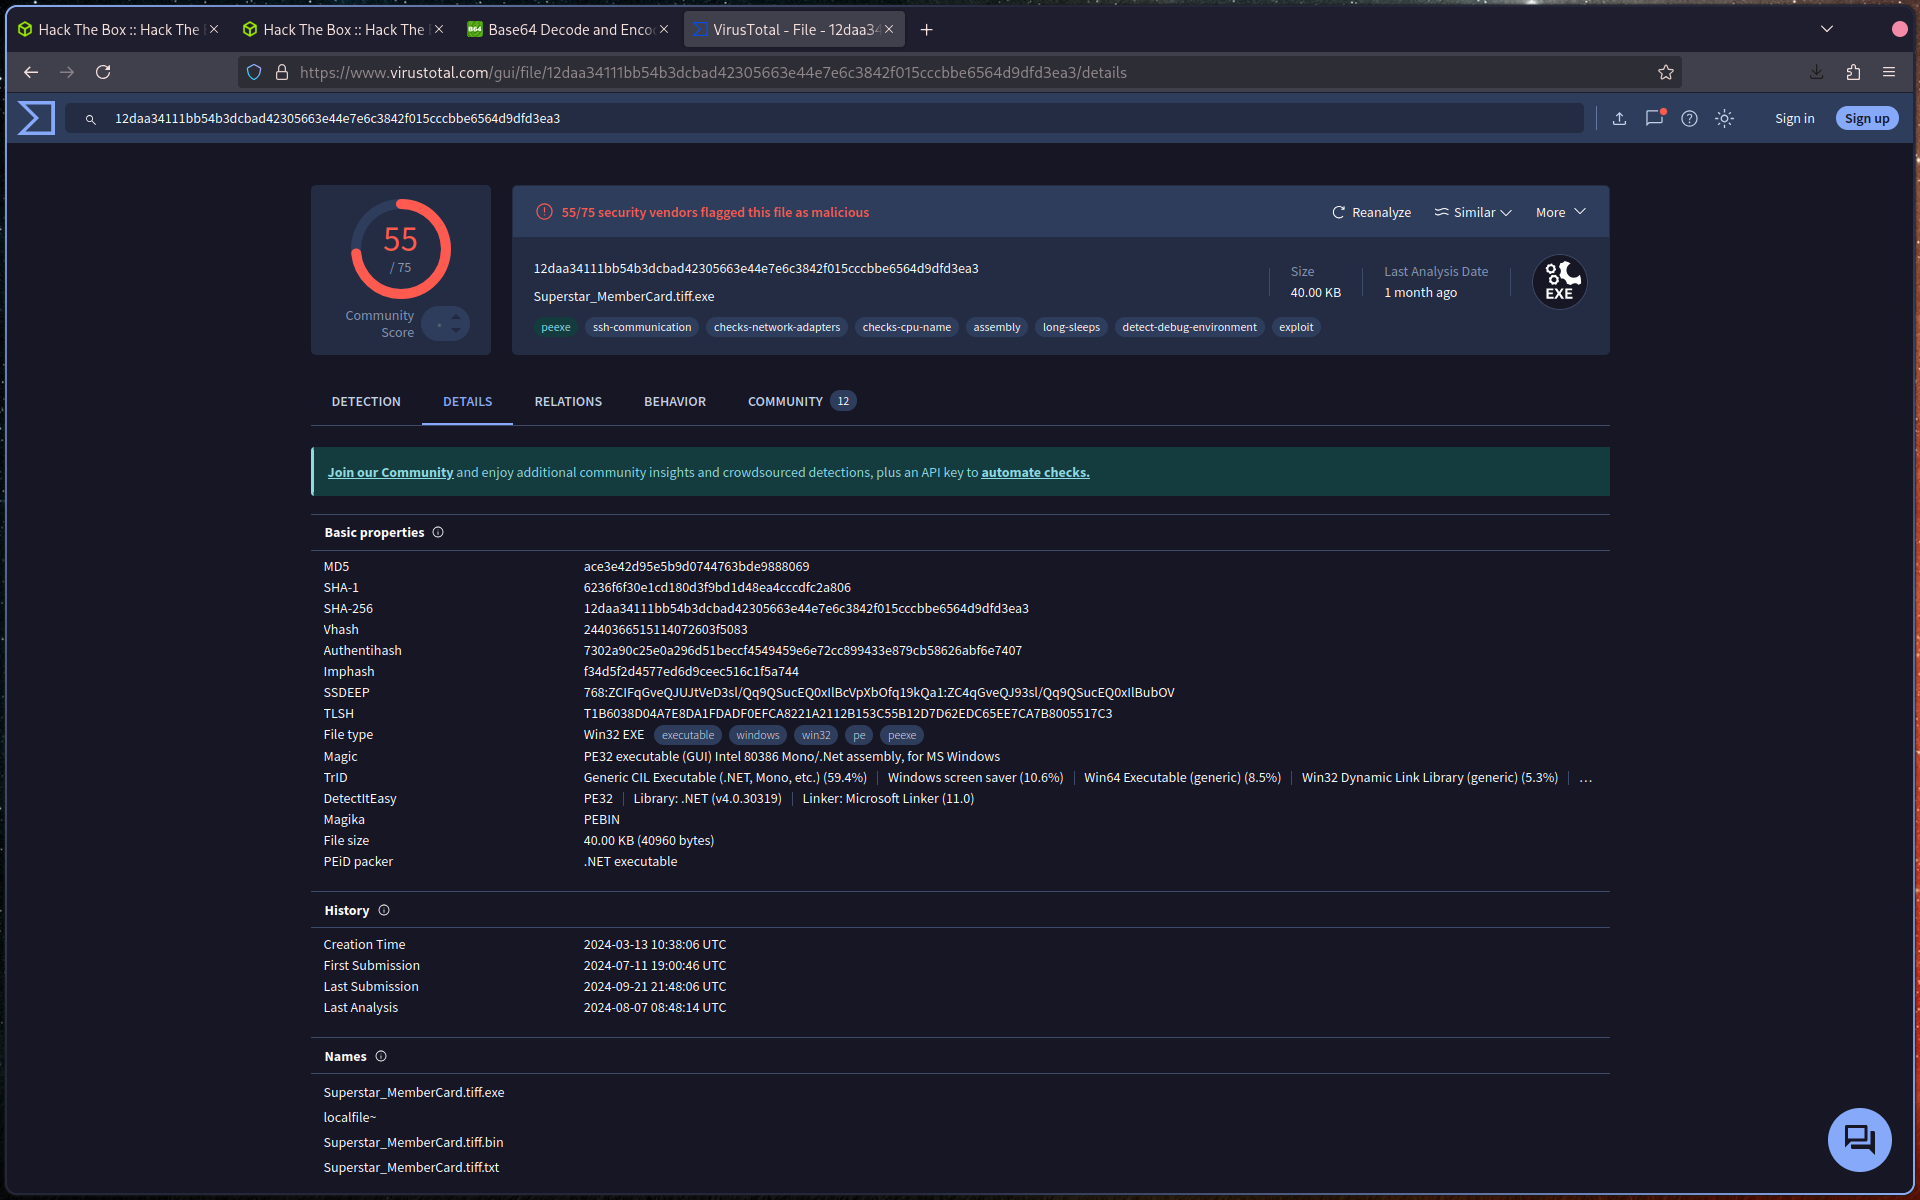Click the pe file type tag
Viewport: 1920px width, 1200px height.
859,735
